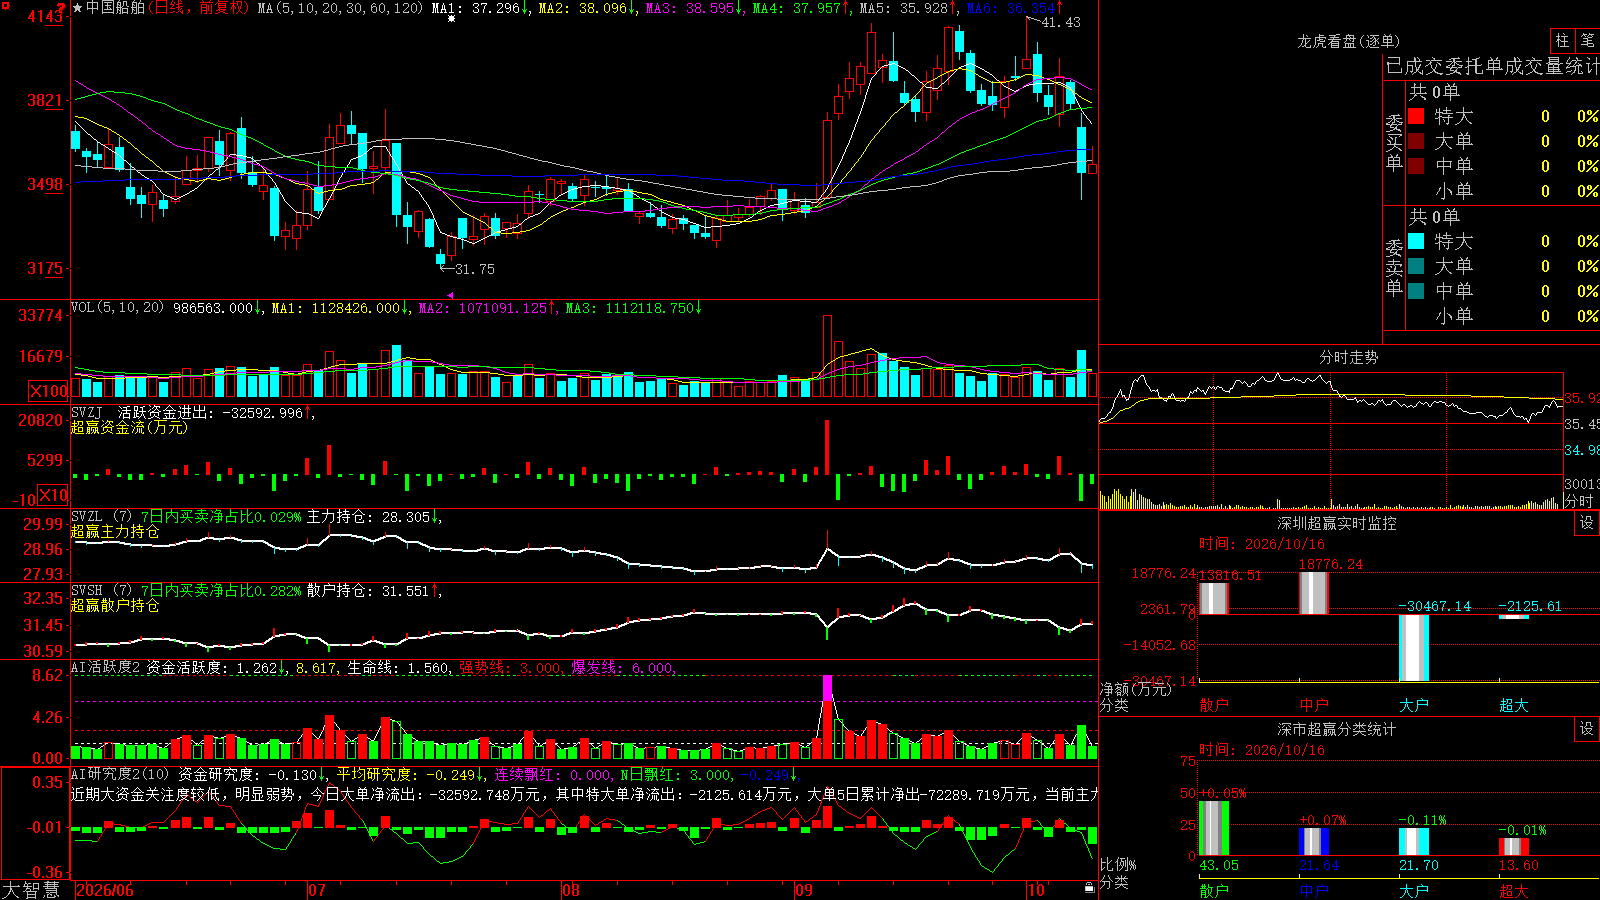1600x900 pixels.
Task: Click the 日线,前复权 period label
Action: pyautogui.click(x=200, y=8)
